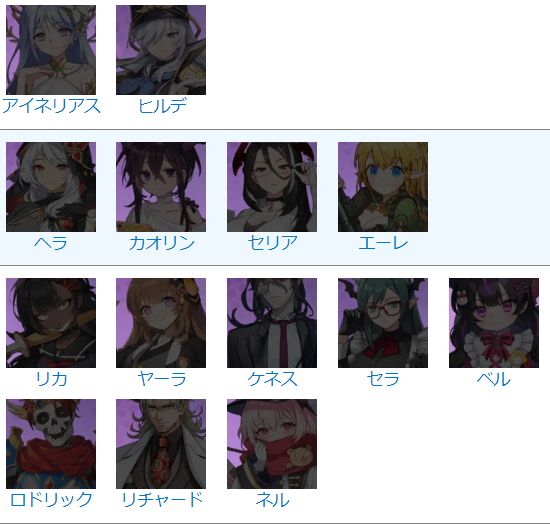Select the ヒルデ character portrait
This screenshot has height=524, width=550.
[x=161, y=50]
